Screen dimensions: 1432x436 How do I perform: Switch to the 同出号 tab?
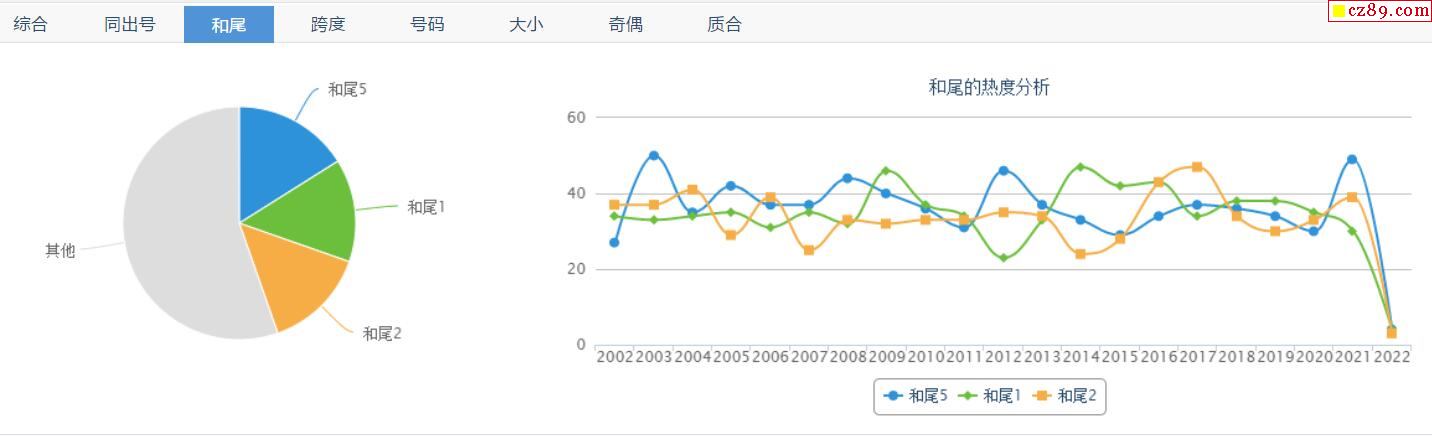point(129,24)
